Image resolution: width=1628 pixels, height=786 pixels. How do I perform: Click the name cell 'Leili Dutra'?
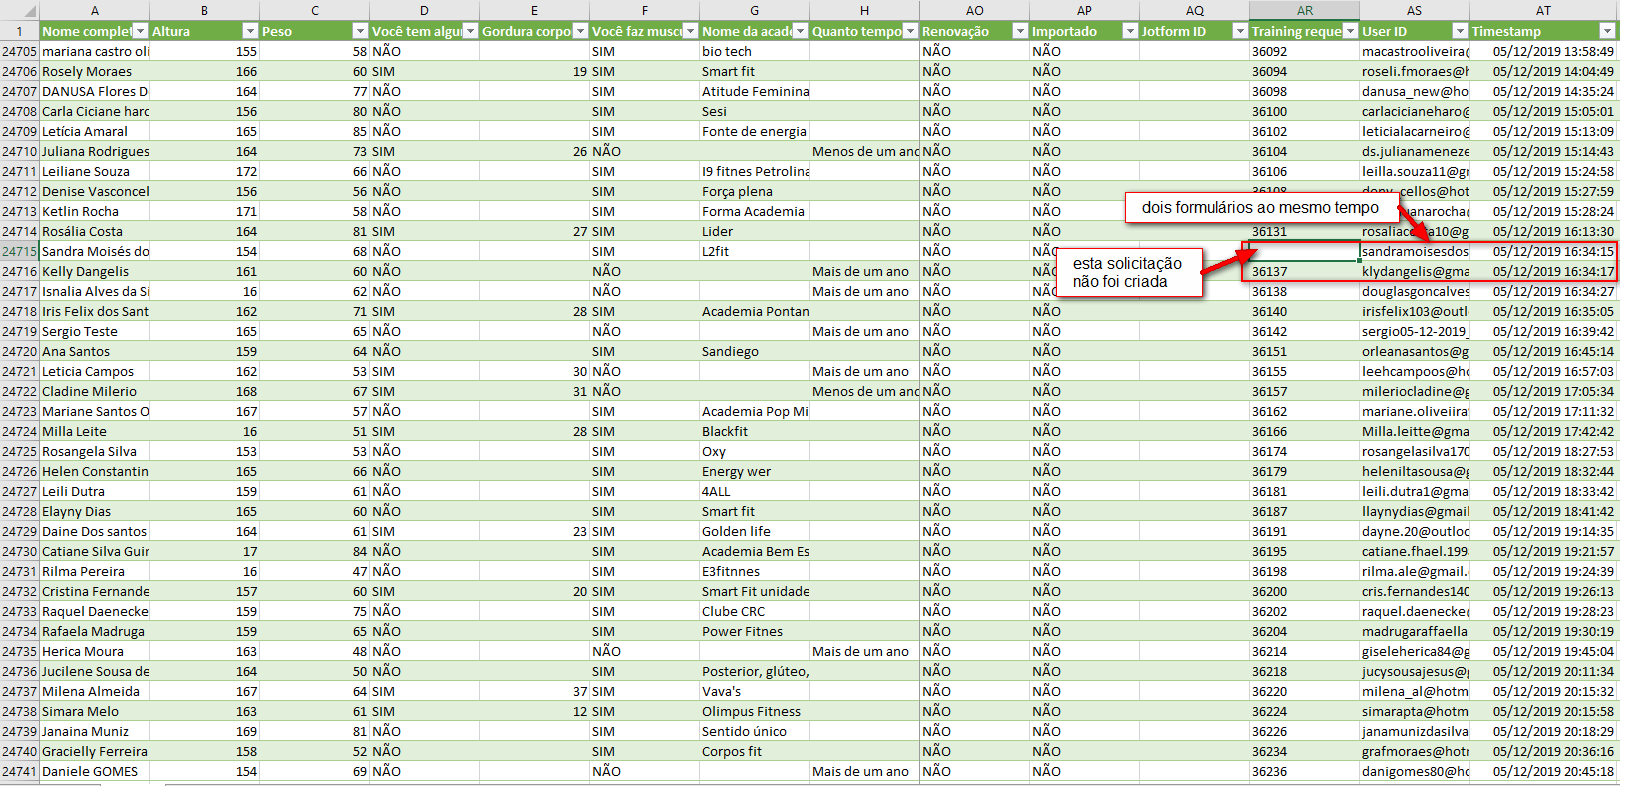(x=95, y=491)
